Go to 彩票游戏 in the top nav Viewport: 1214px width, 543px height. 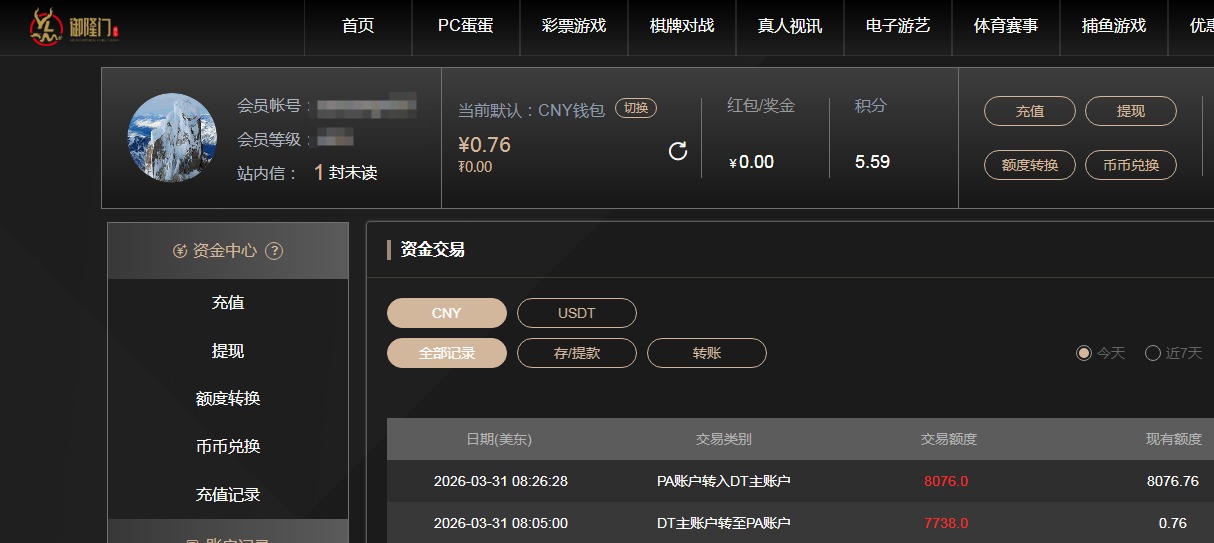[574, 27]
